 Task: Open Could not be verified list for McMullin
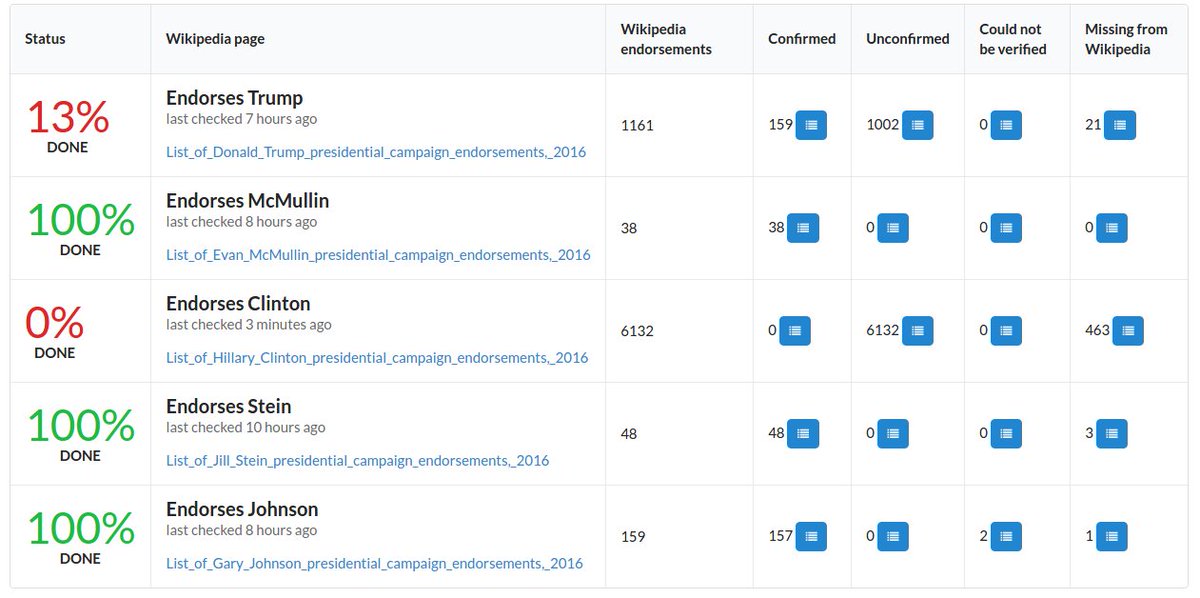coord(1006,228)
